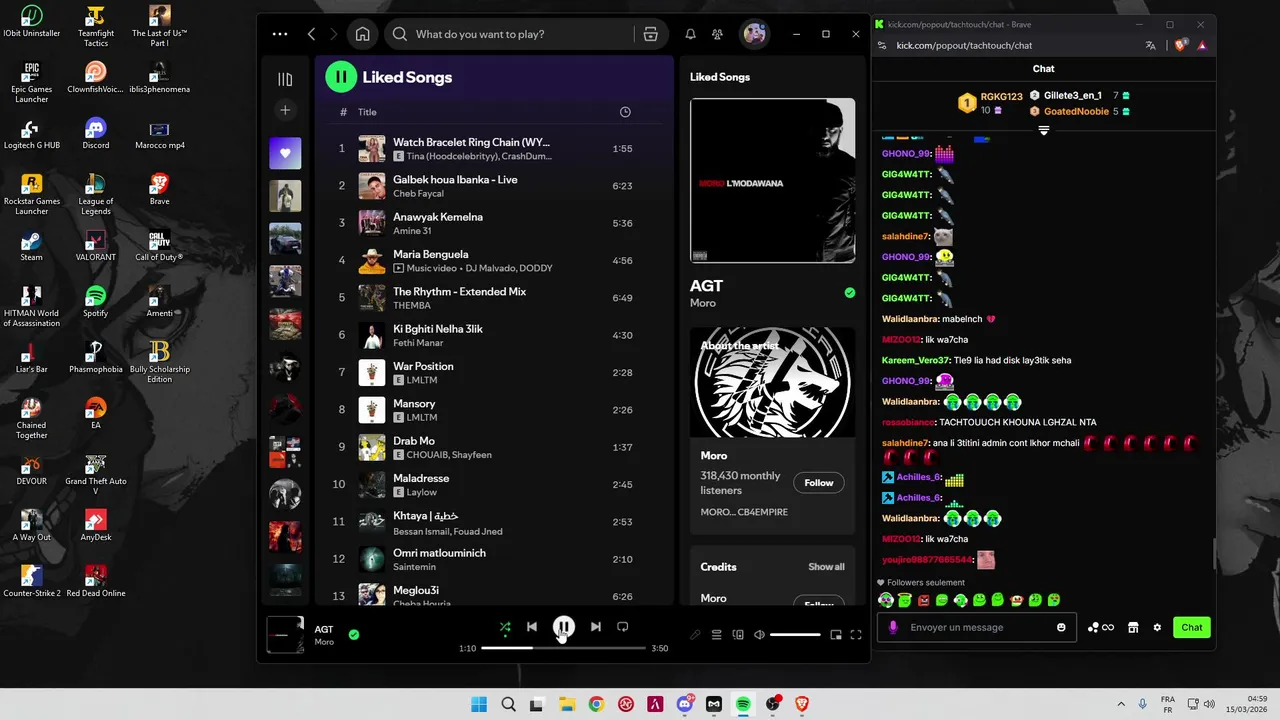Pause the AGT song in player bar

coord(564,627)
